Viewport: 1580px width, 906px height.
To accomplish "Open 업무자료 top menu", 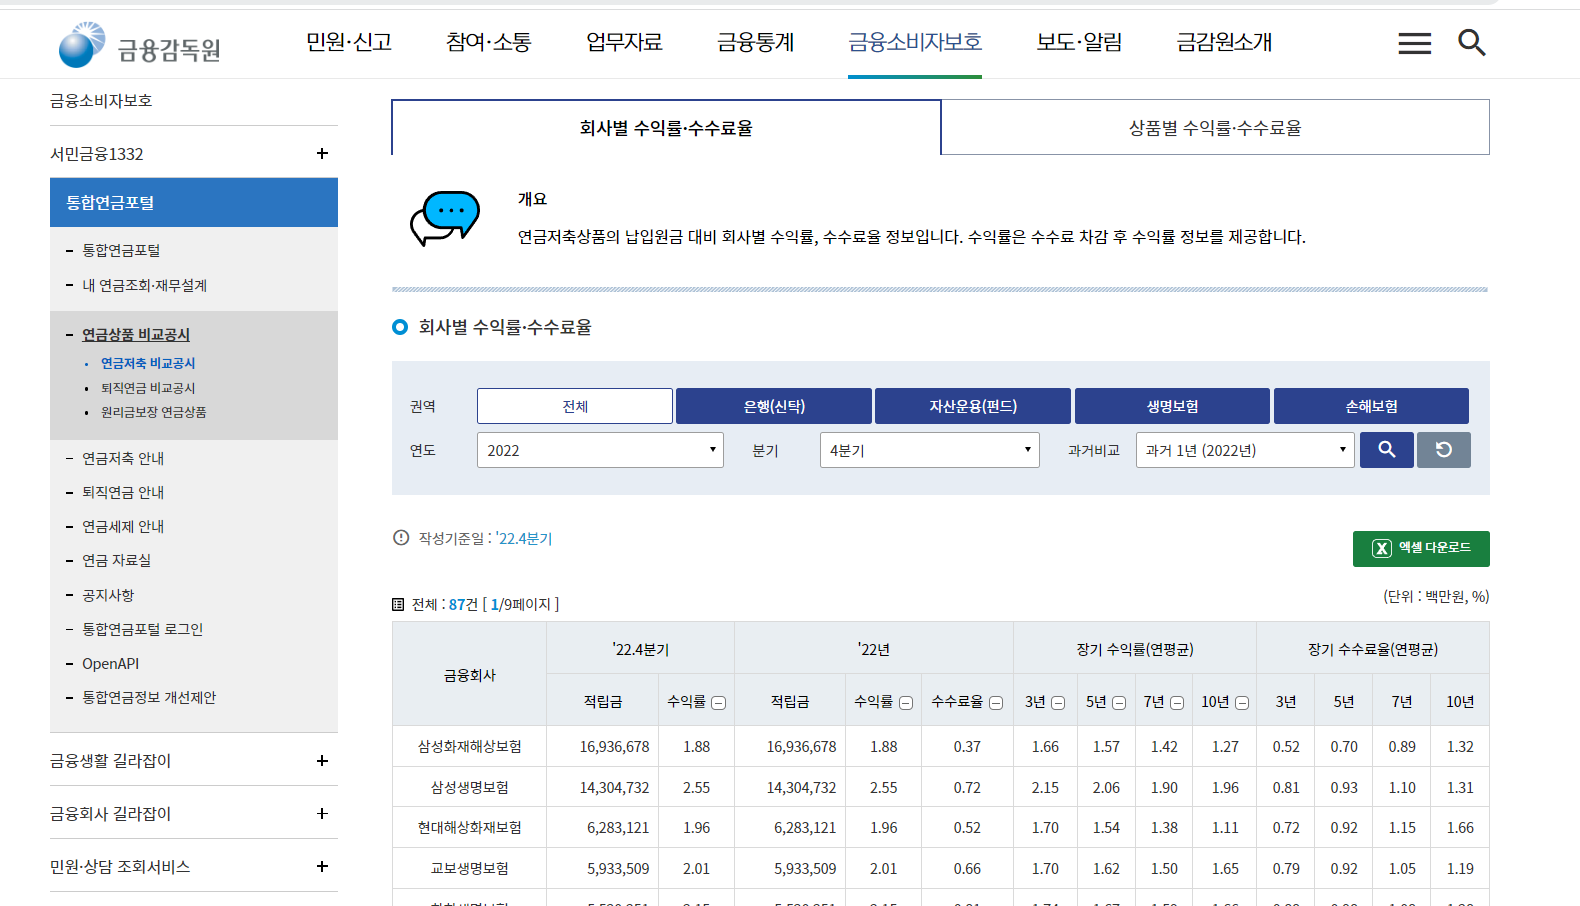I will click(x=624, y=42).
